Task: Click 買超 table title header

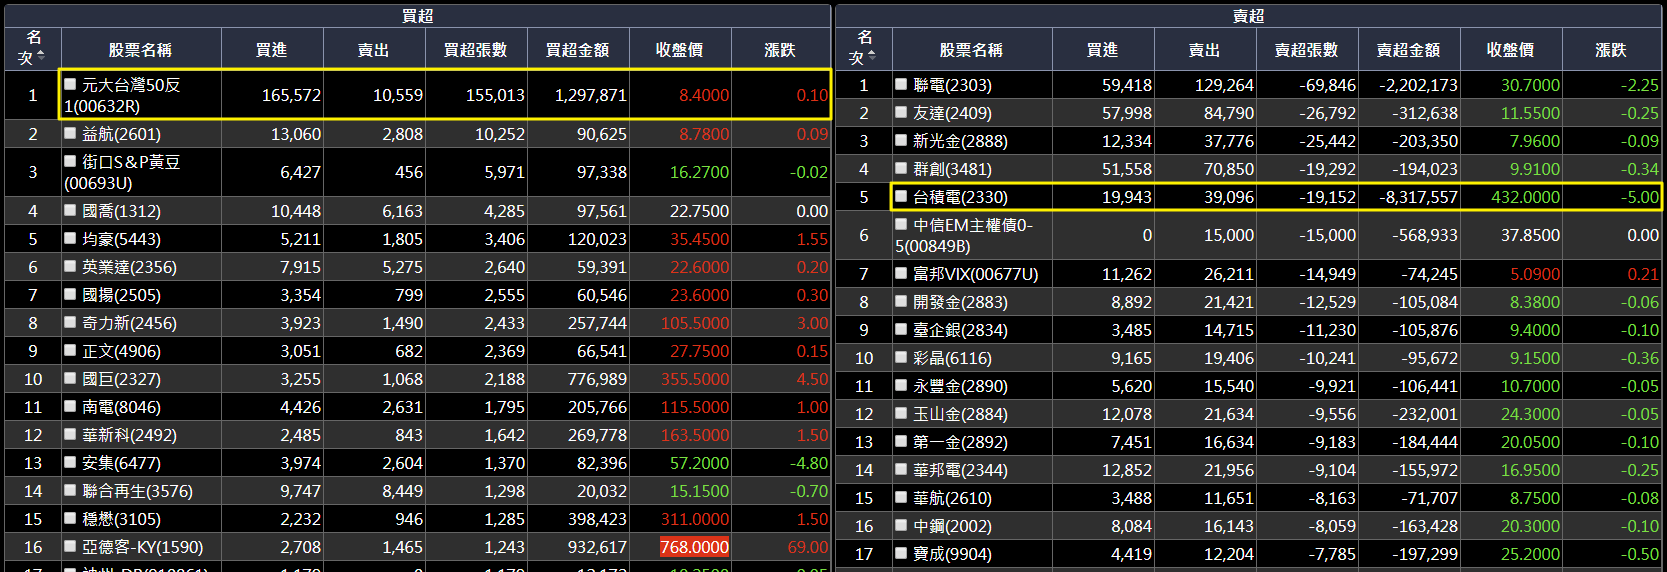Action: pyautogui.click(x=417, y=16)
